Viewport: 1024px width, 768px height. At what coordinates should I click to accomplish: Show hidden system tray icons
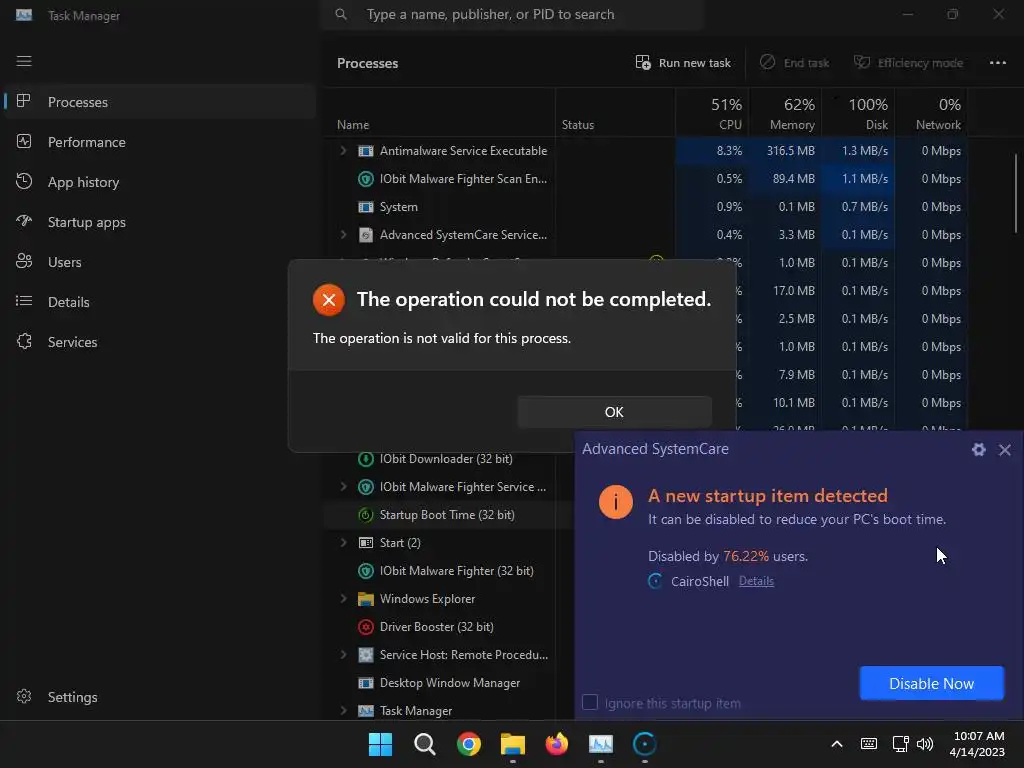[837, 744]
